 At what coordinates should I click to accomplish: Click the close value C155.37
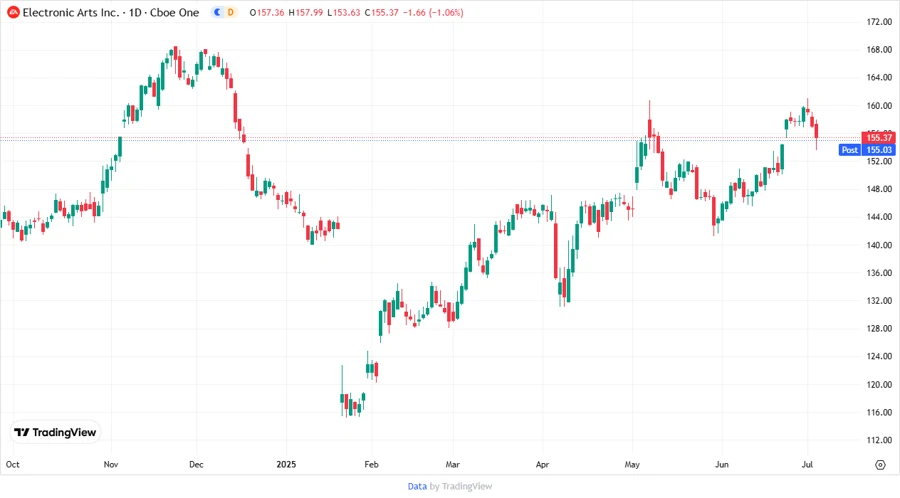tap(381, 12)
